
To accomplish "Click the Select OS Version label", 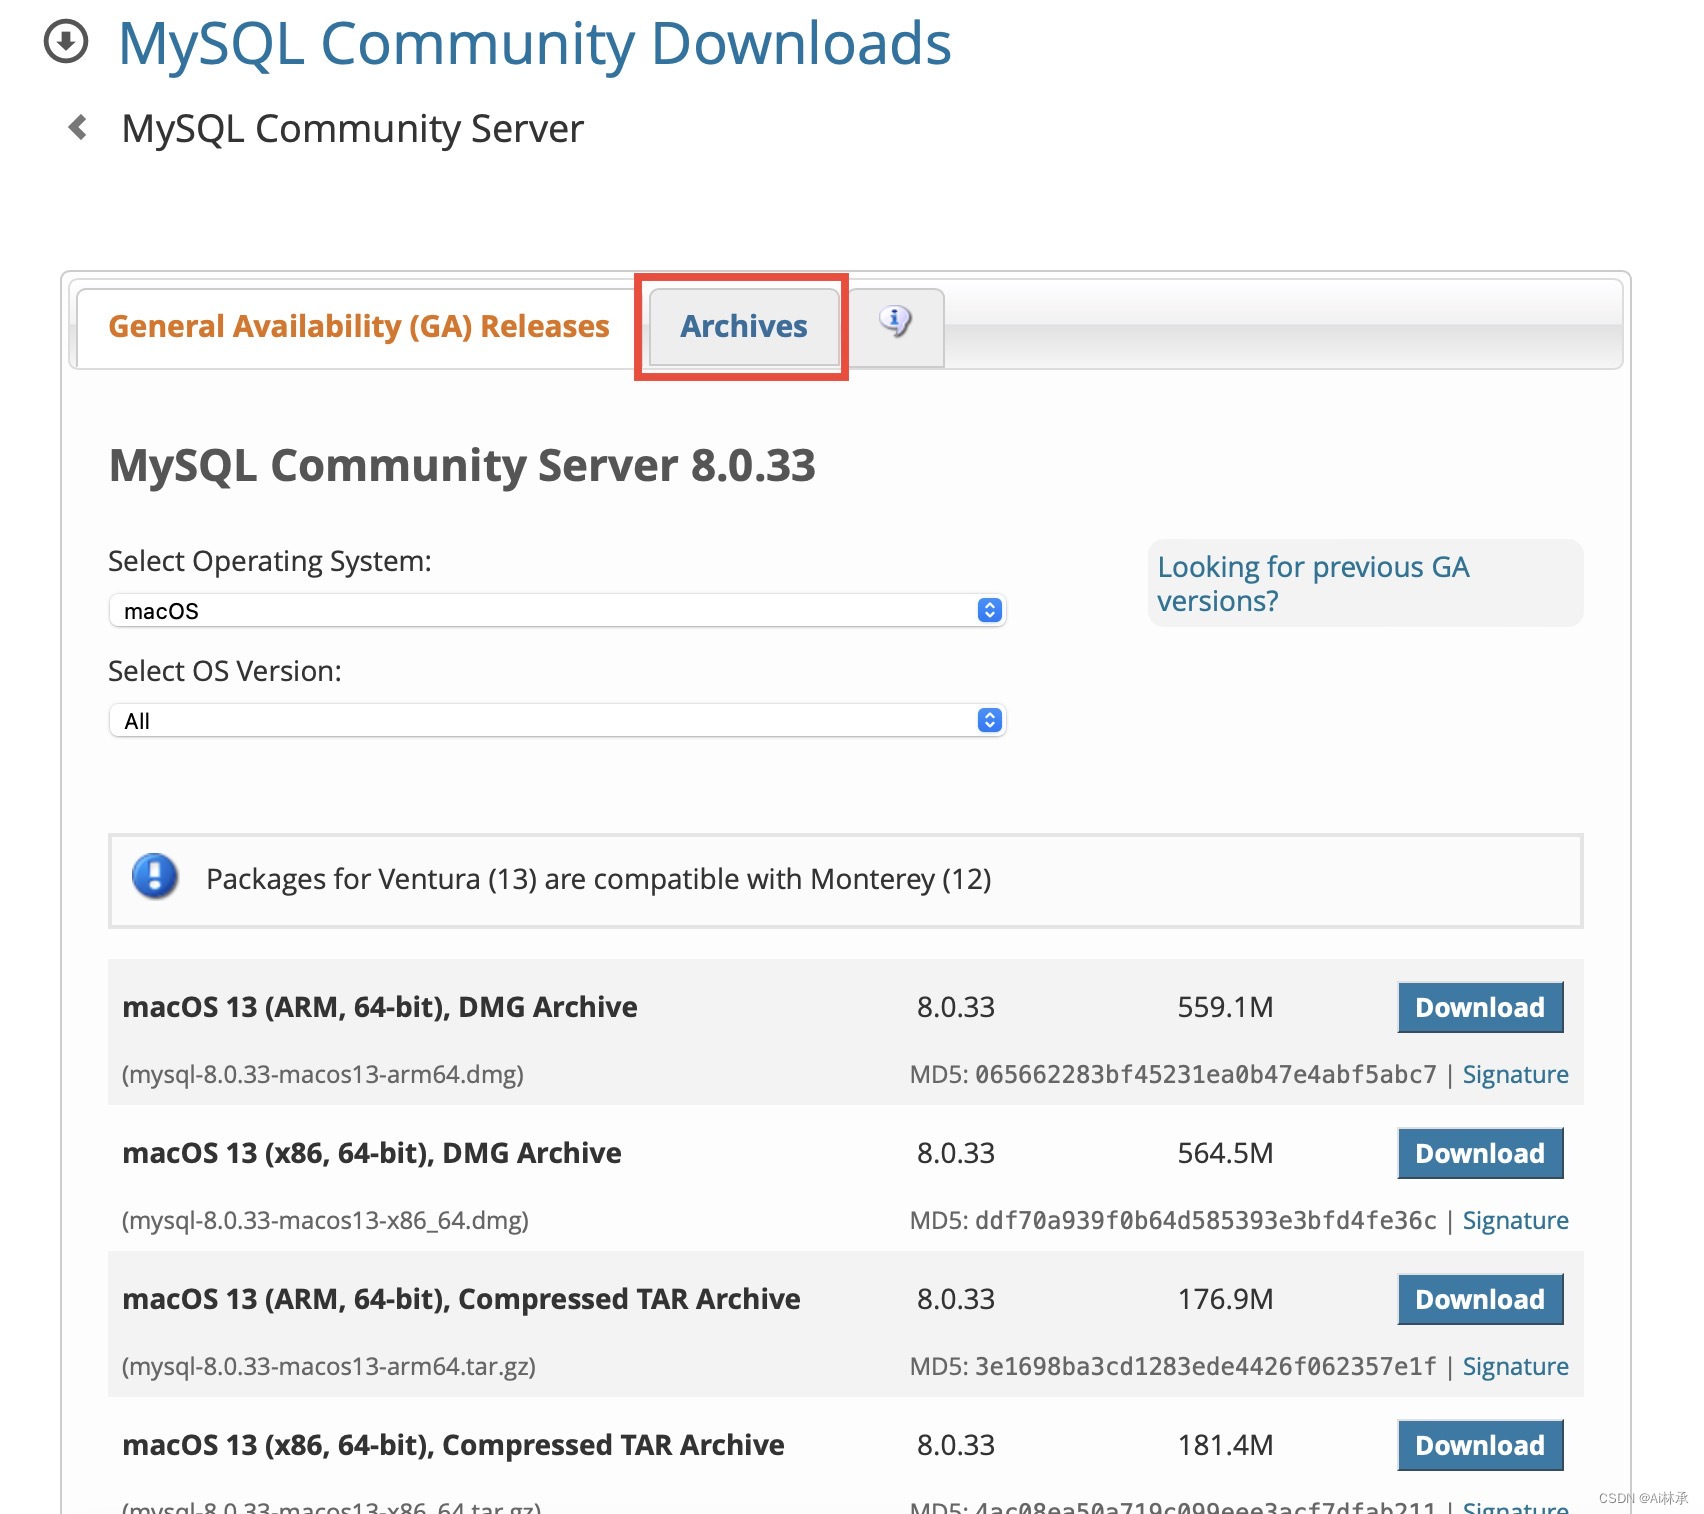I will pos(225,671).
